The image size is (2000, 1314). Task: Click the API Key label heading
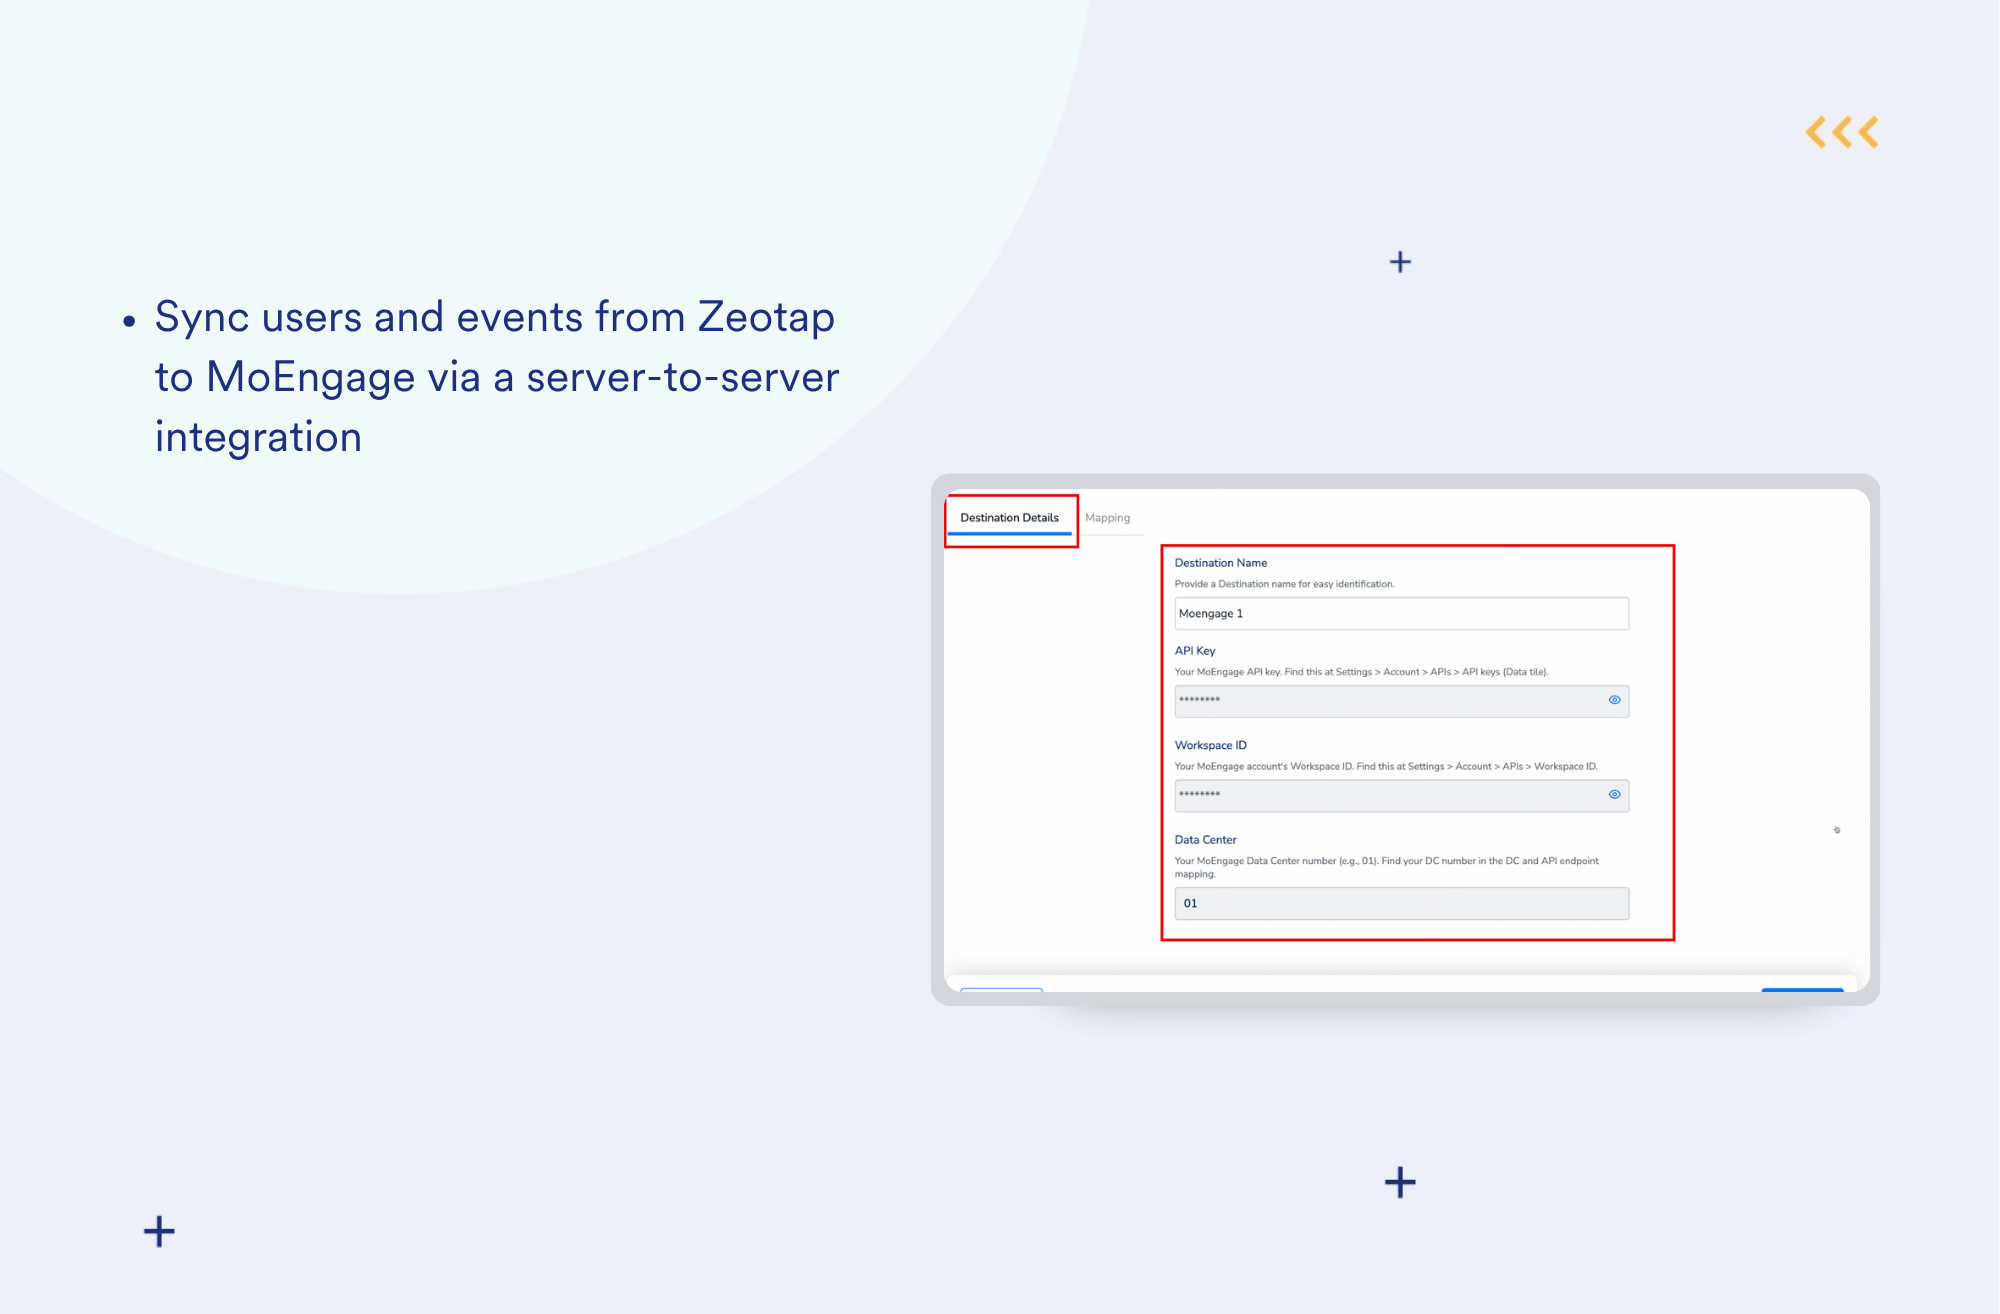1194,650
